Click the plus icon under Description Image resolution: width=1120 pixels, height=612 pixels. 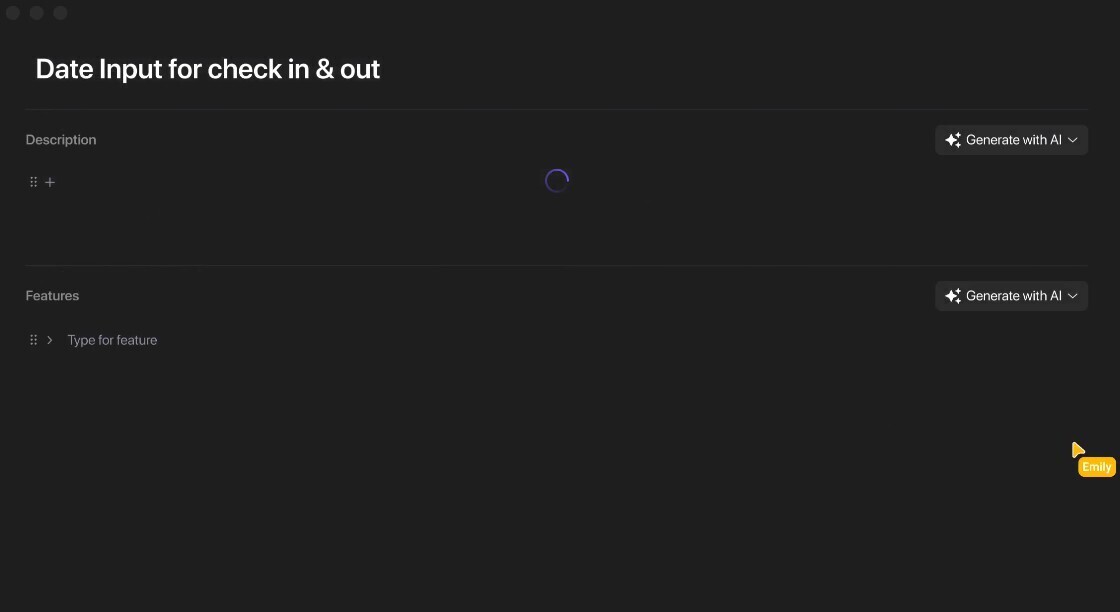[50, 182]
